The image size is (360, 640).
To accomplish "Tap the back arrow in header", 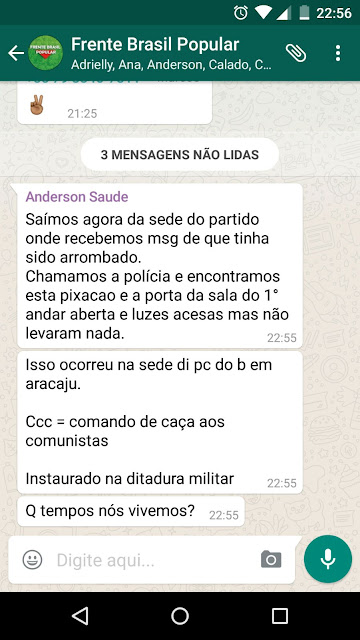I will (x=16, y=53).
